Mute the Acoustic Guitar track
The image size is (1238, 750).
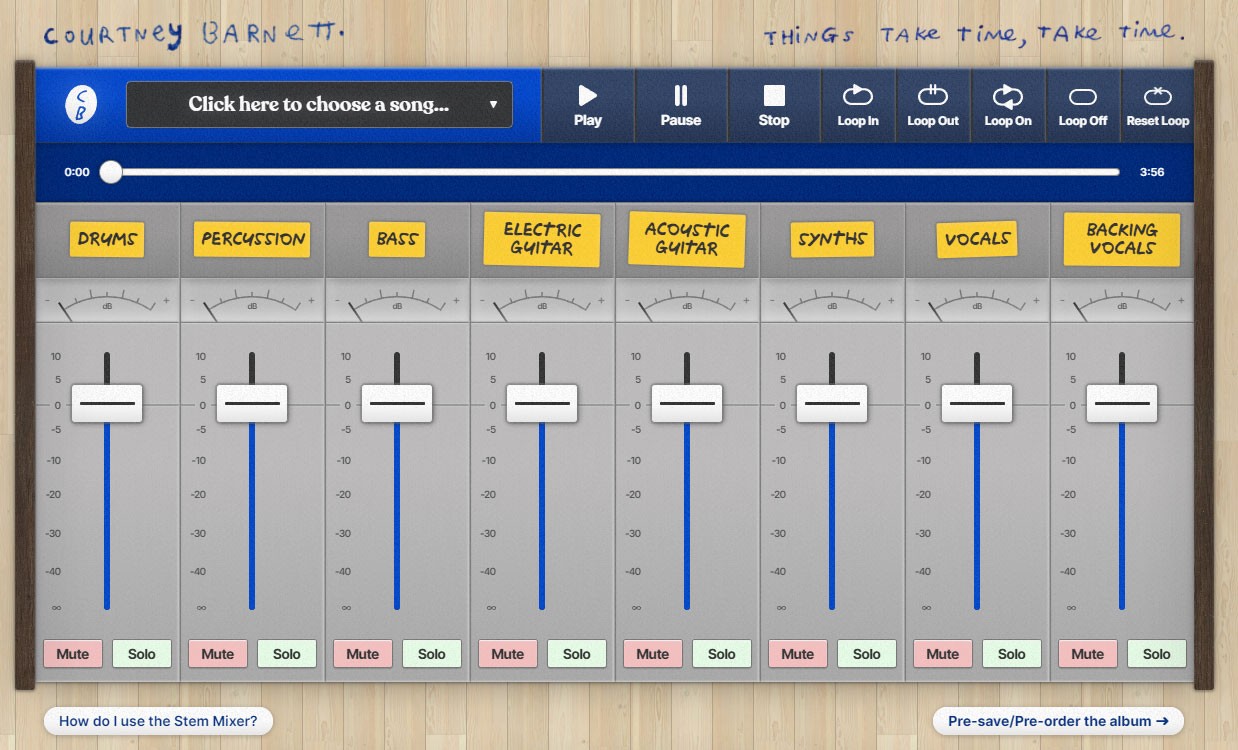(653, 654)
